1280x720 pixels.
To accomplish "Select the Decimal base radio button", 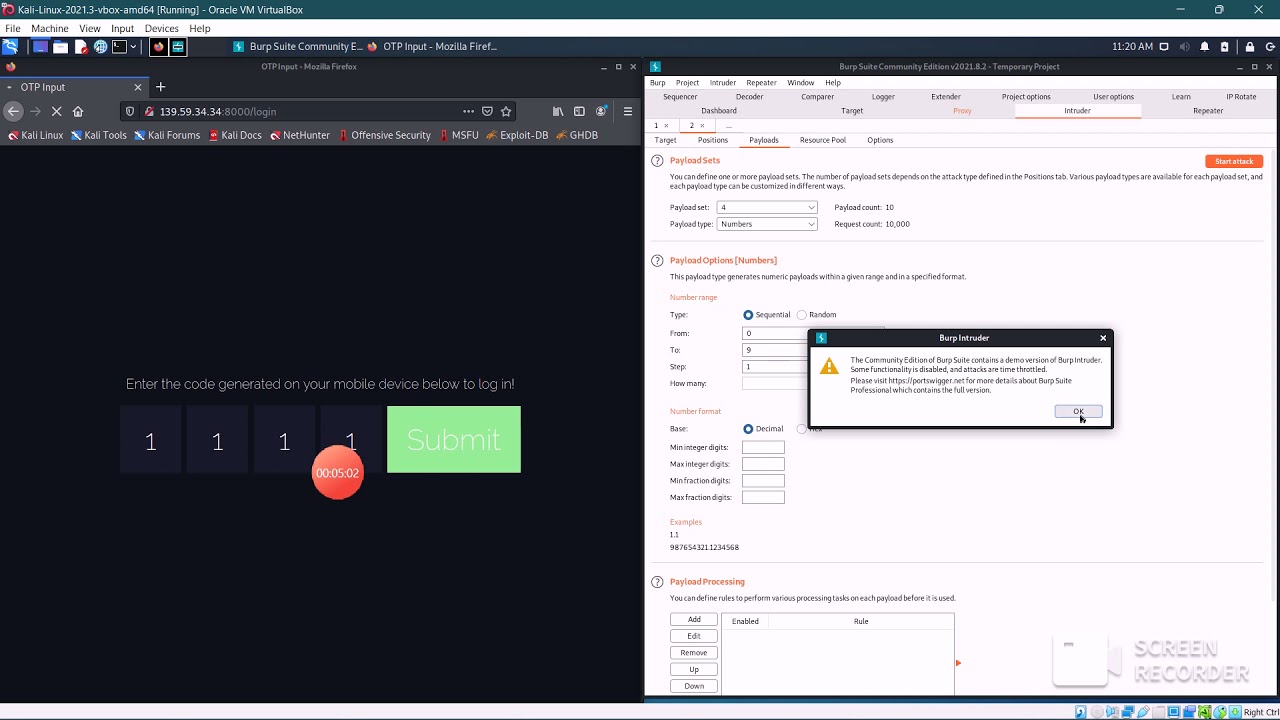I will tap(748, 429).
